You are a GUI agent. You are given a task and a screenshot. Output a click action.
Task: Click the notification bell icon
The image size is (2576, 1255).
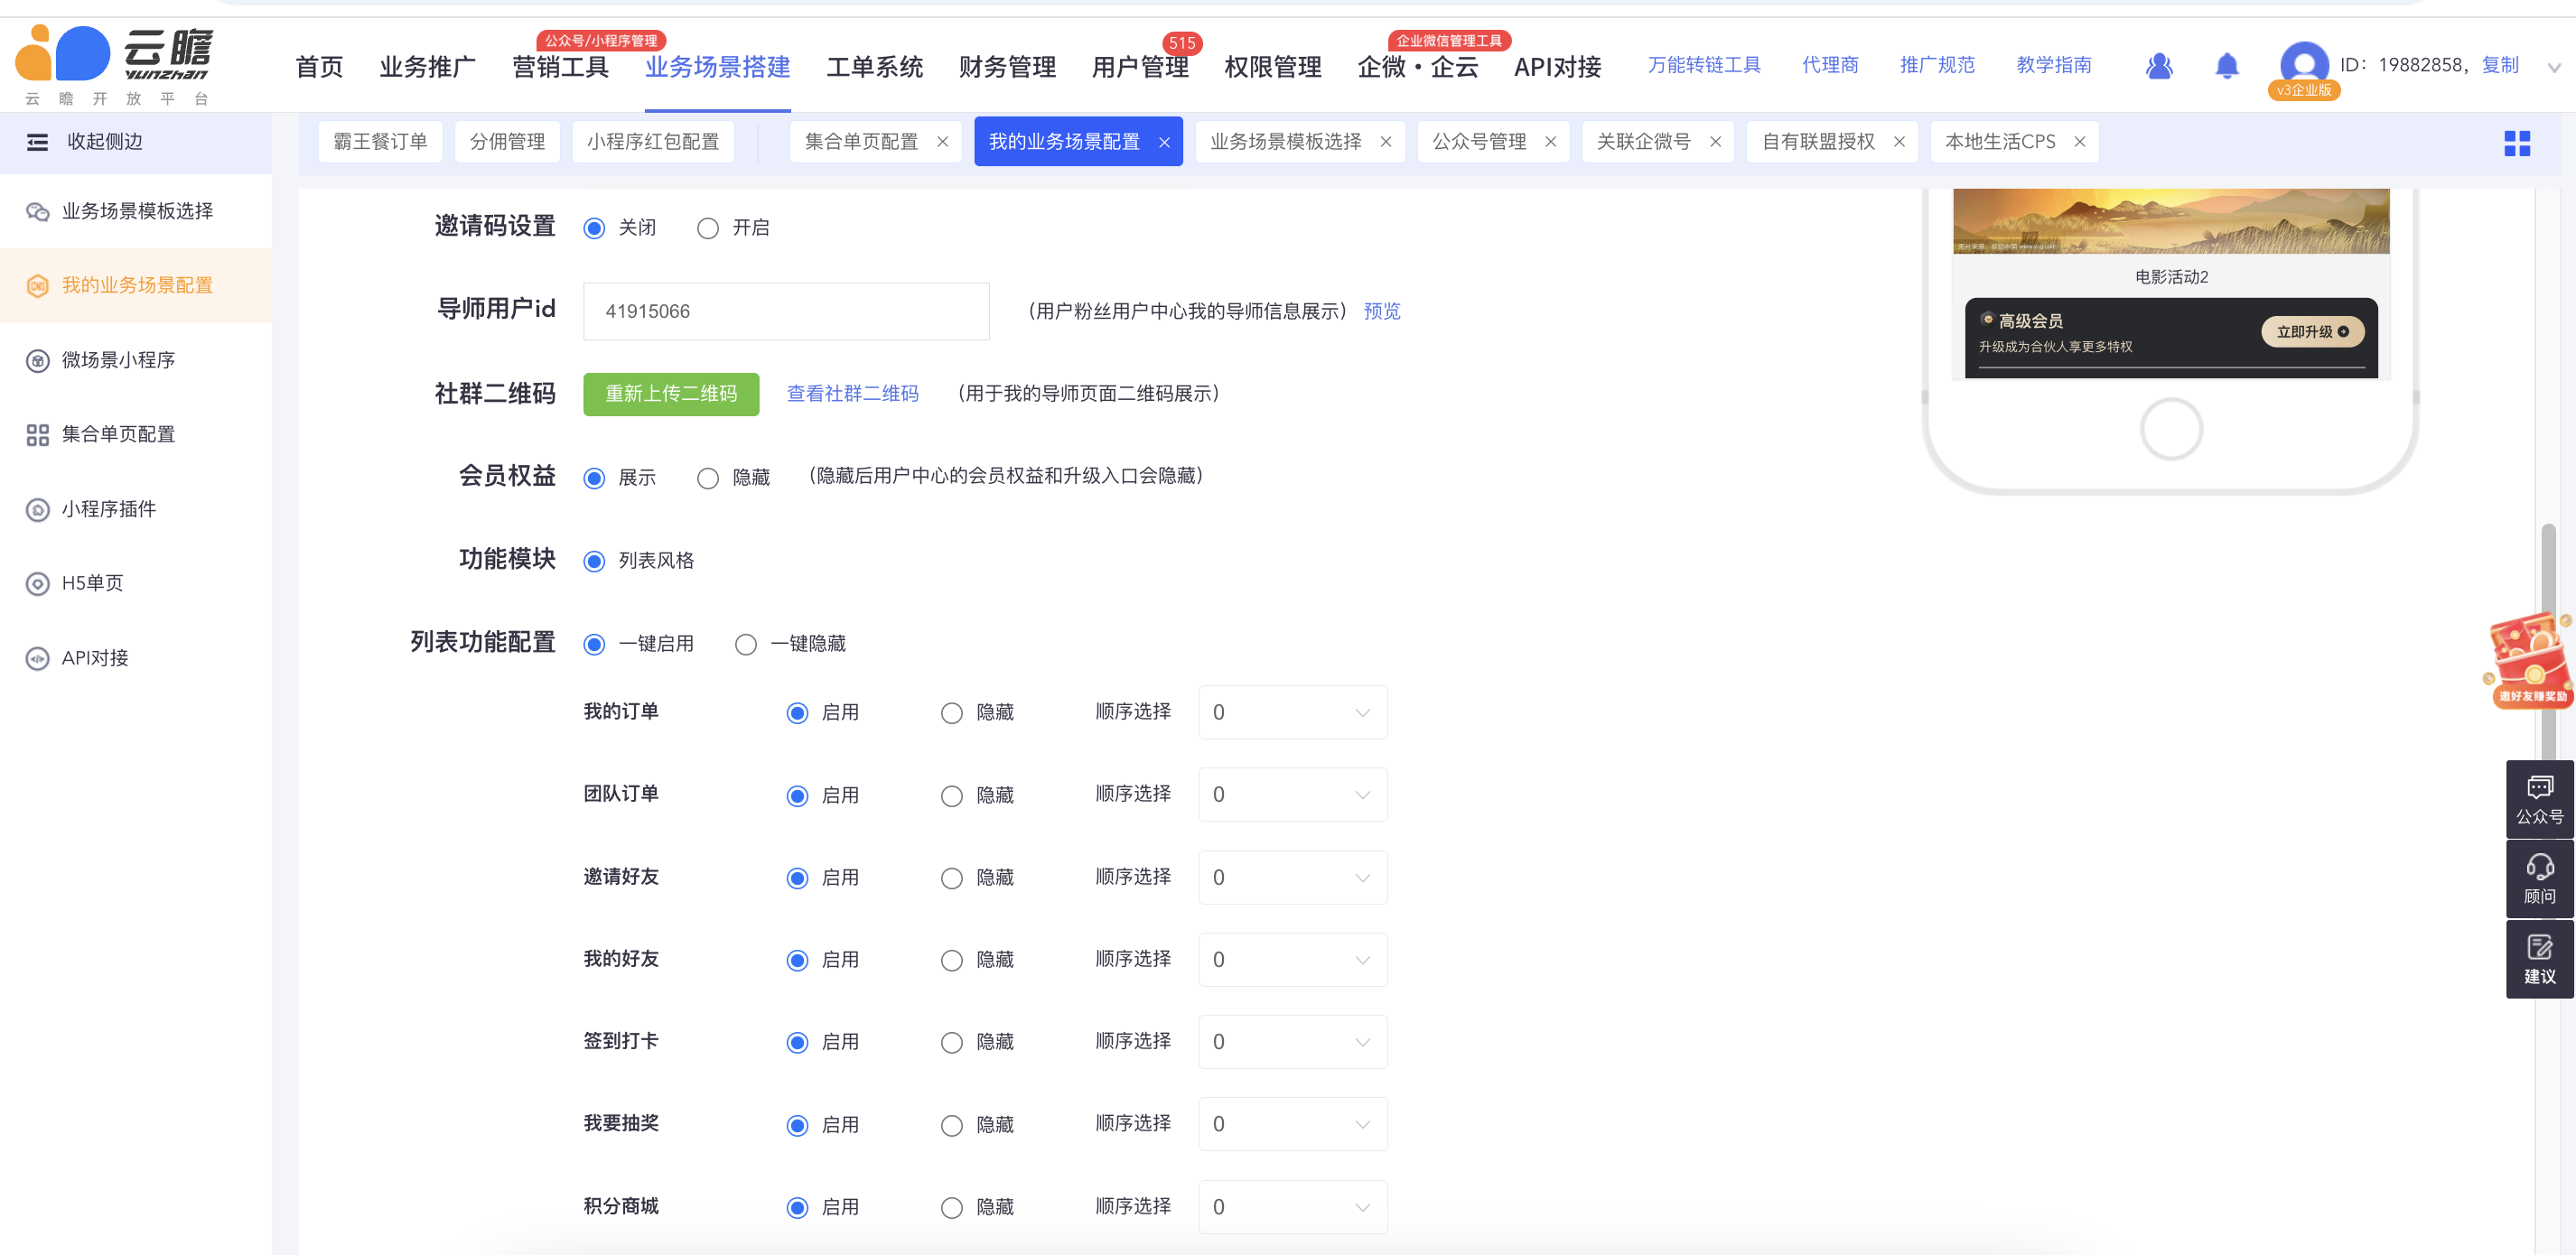coord(2226,66)
